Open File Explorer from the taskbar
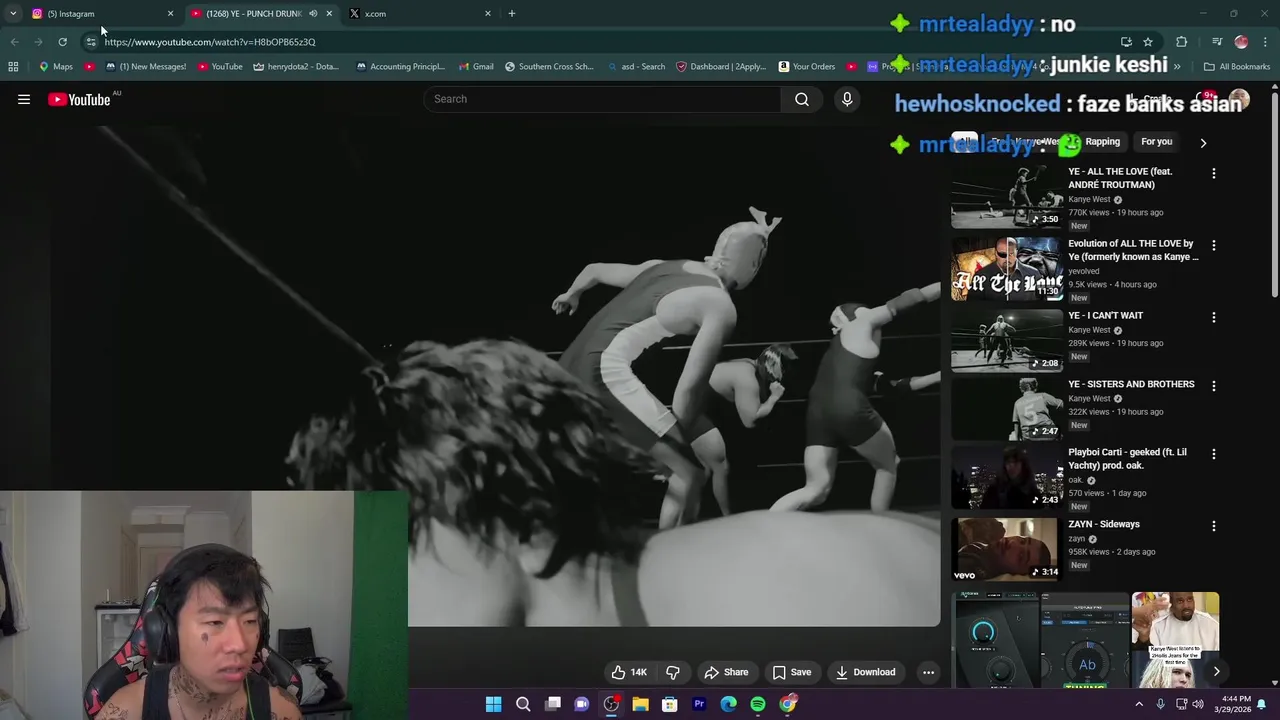 coord(640,704)
